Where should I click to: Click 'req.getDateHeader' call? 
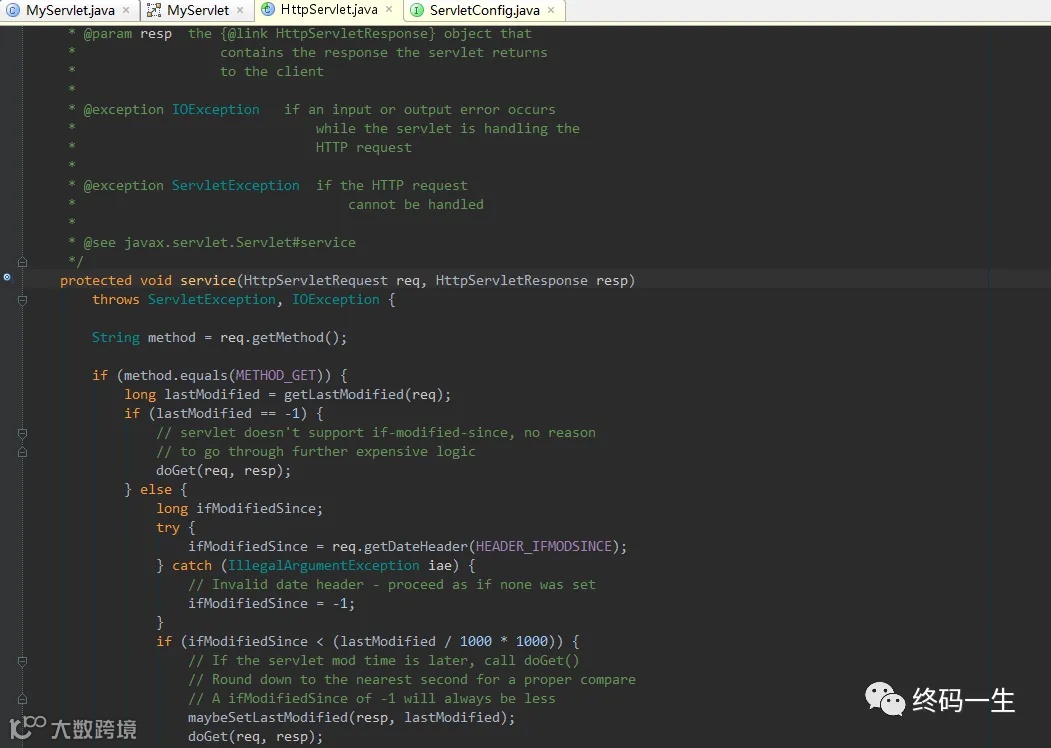(399, 546)
